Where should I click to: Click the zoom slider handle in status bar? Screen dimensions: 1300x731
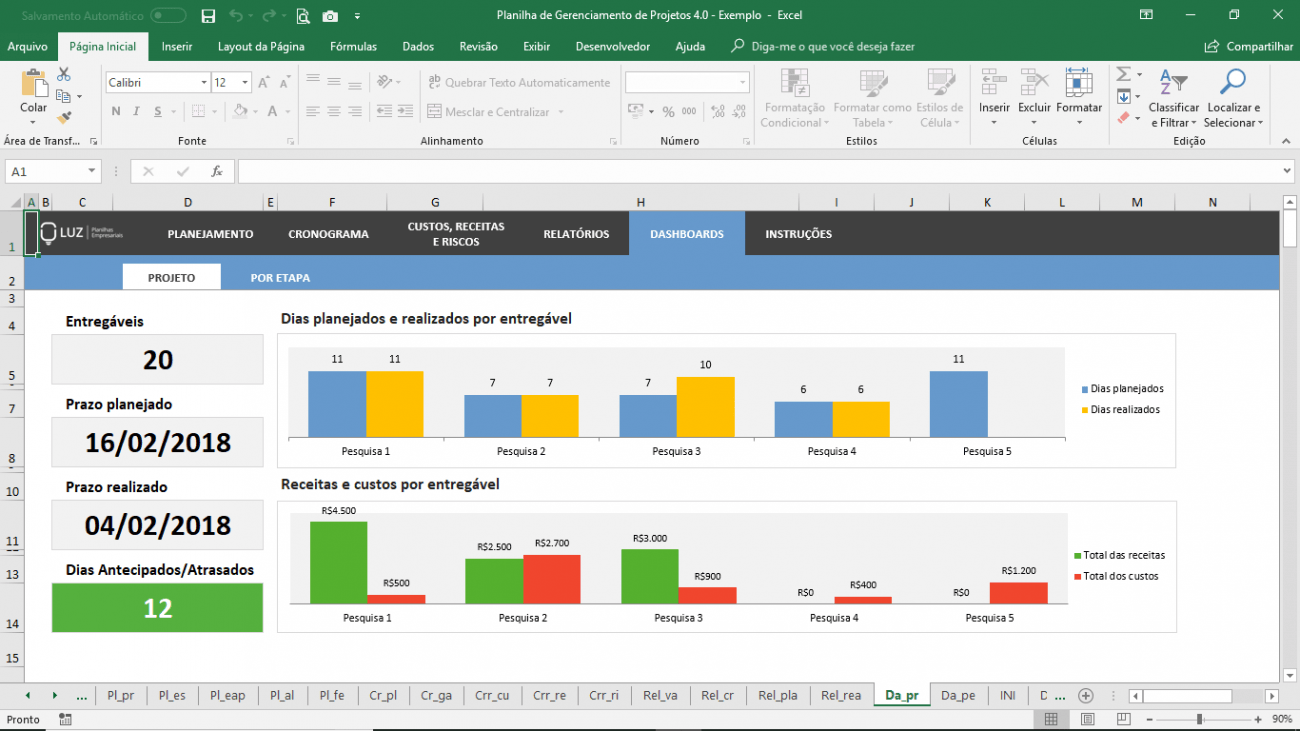tap(1199, 719)
